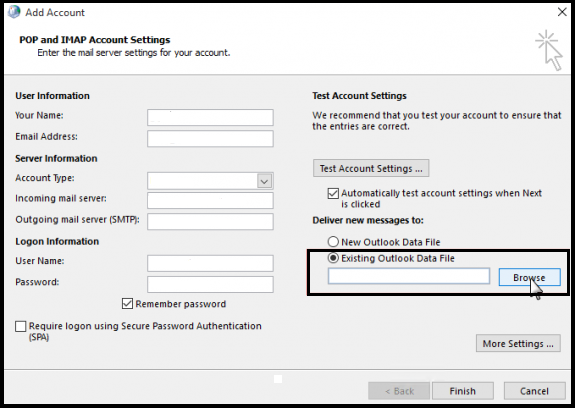Select Existing Outlook Data File option
Viewport: 575px width, 408px height.
tap(333, 258)
